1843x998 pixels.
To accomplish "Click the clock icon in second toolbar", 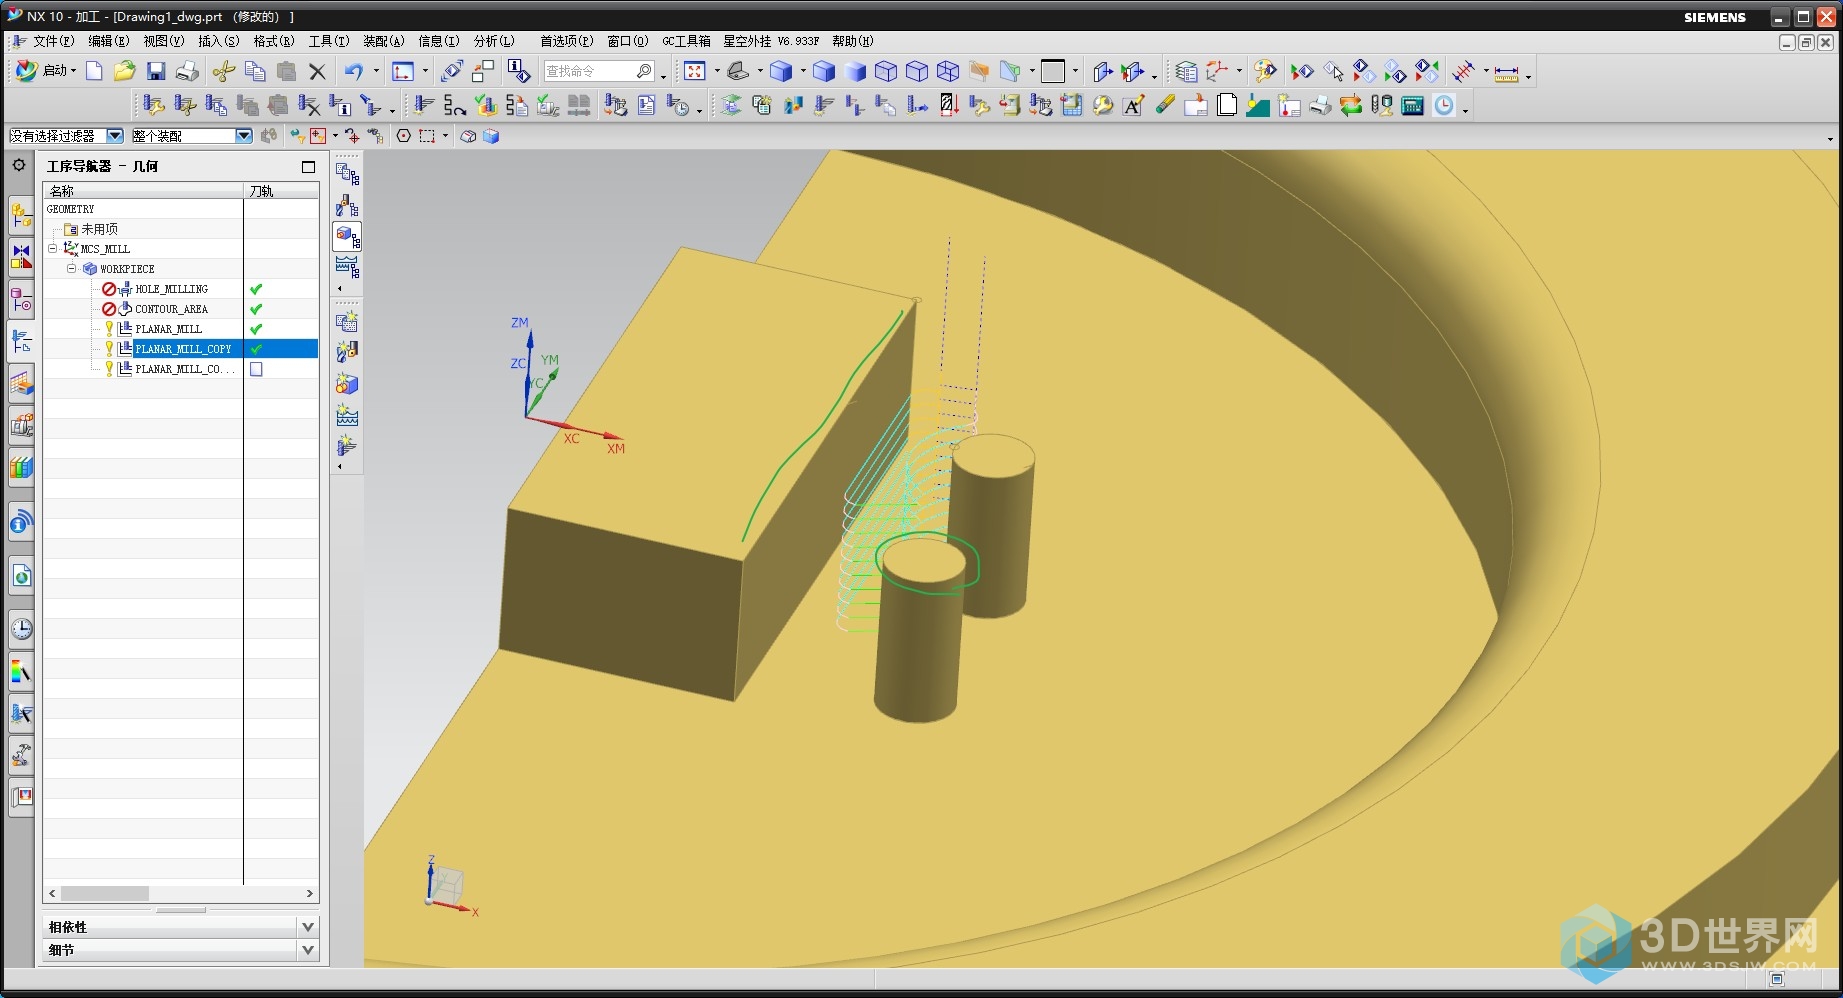I will click(x=1444, y=105).
